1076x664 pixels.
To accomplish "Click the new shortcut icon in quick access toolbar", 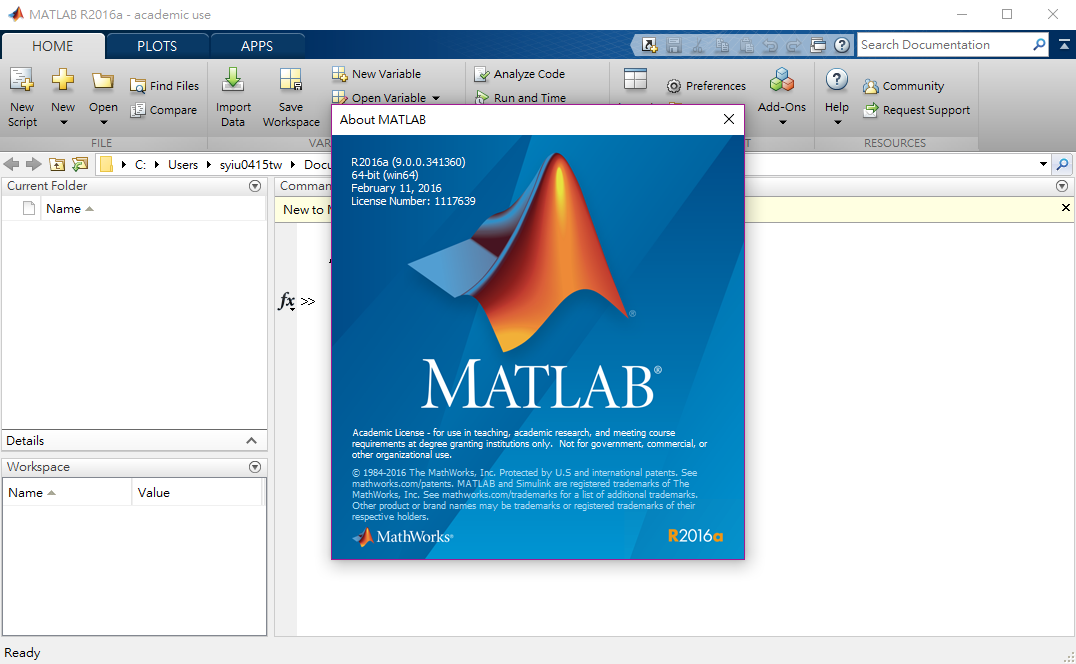I will (x=649, y=45).
